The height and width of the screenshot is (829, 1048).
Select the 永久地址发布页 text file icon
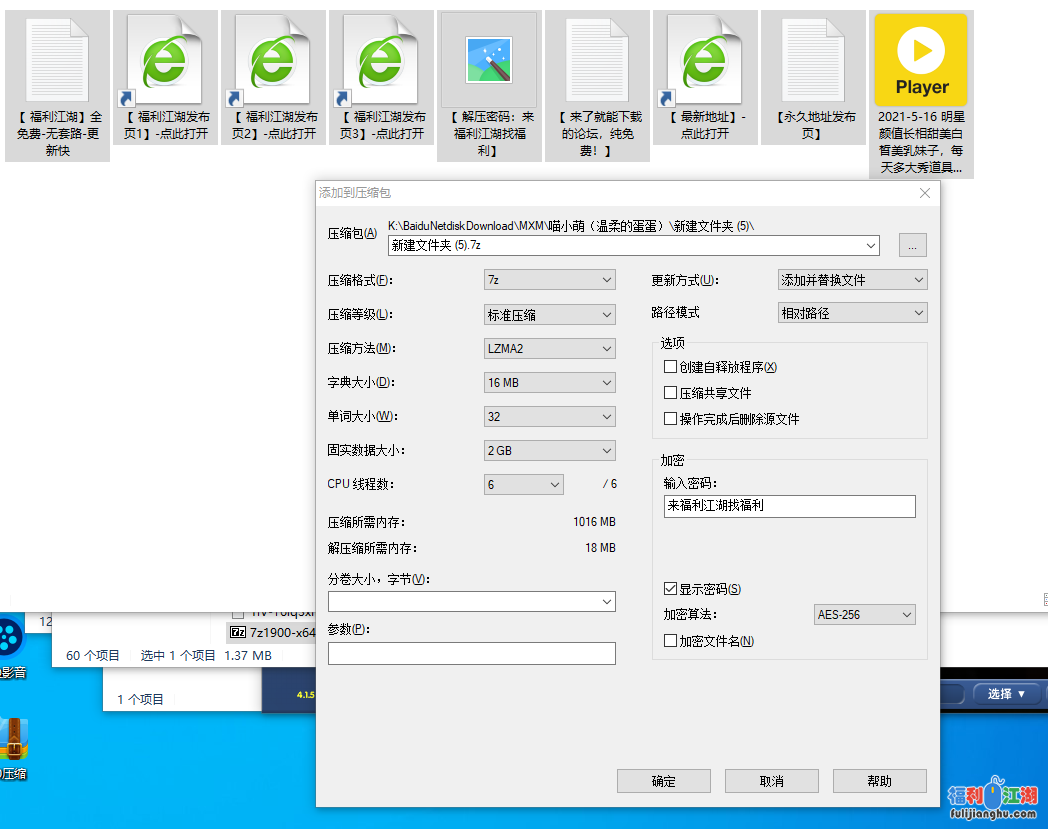814,60
